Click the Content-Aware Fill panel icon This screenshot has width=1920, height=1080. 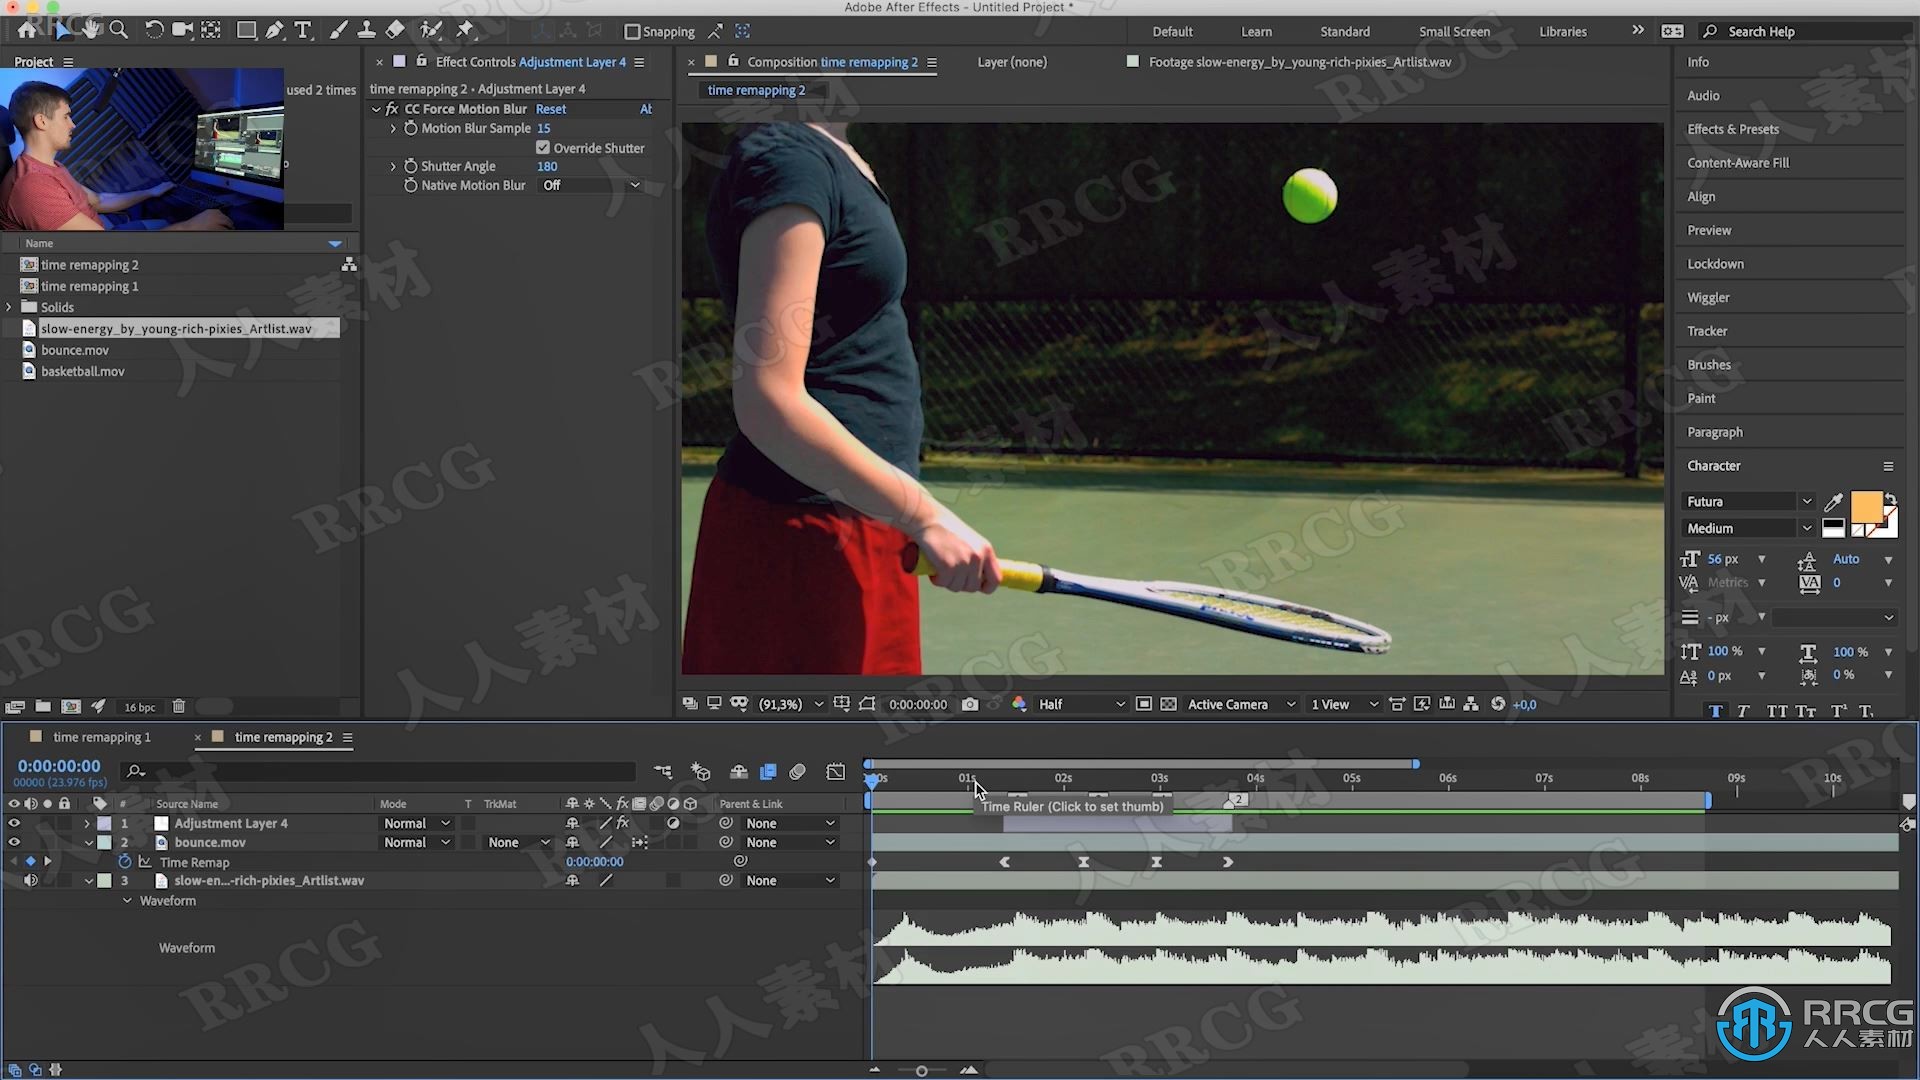coord(1738,161)
